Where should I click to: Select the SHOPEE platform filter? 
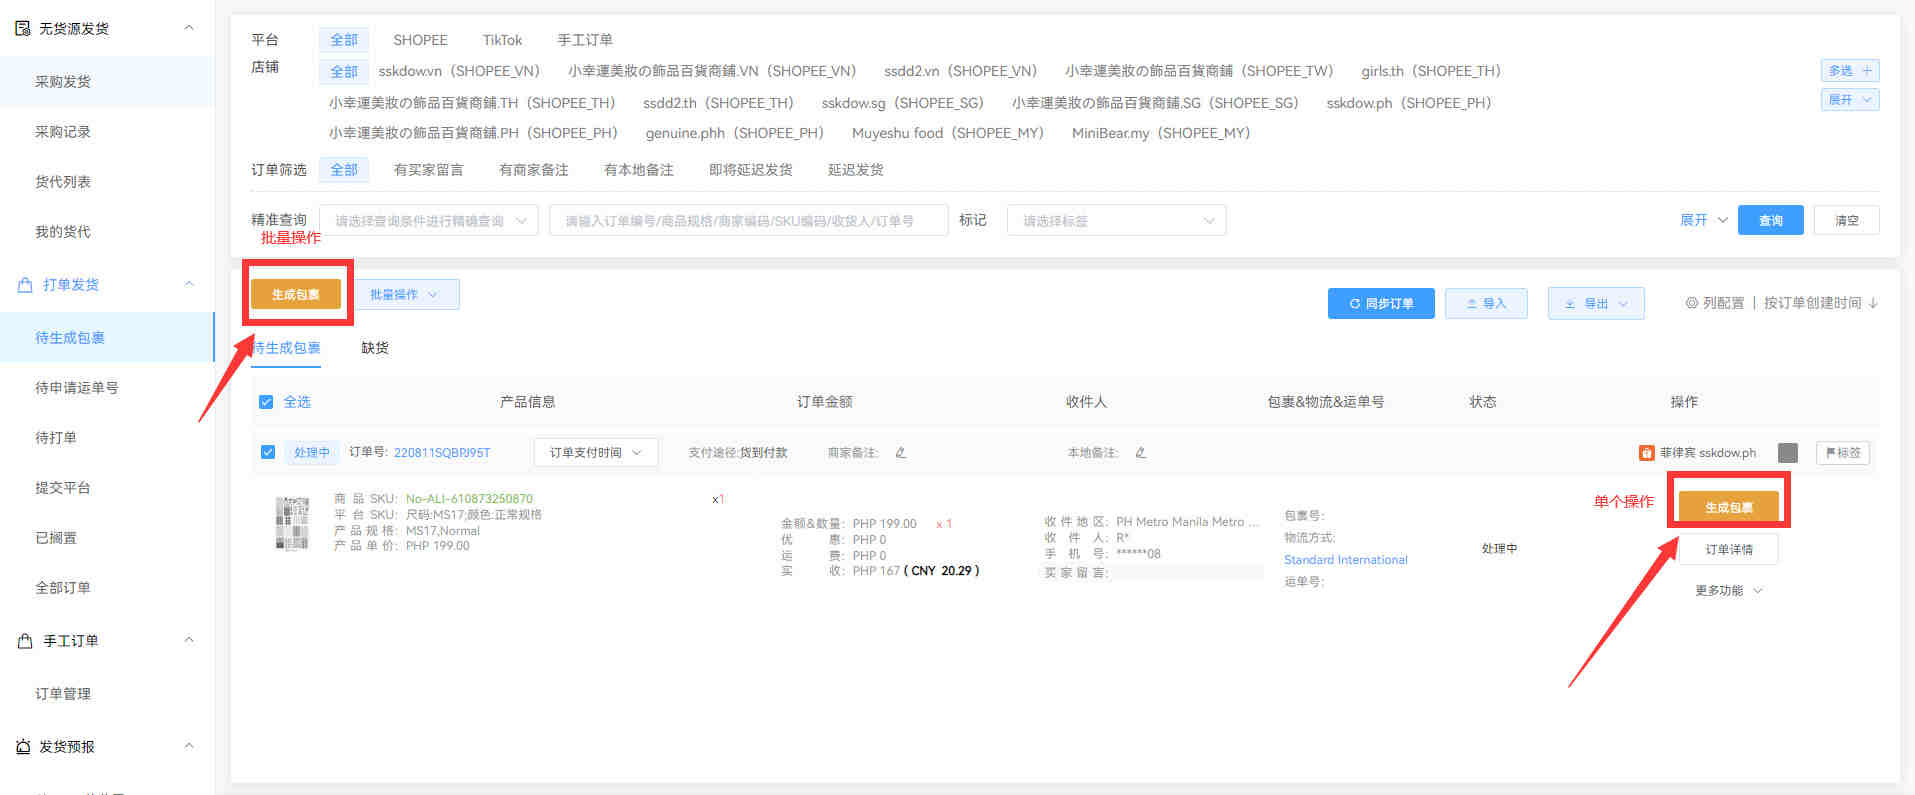pyautogui.click(x=420, y=40)
